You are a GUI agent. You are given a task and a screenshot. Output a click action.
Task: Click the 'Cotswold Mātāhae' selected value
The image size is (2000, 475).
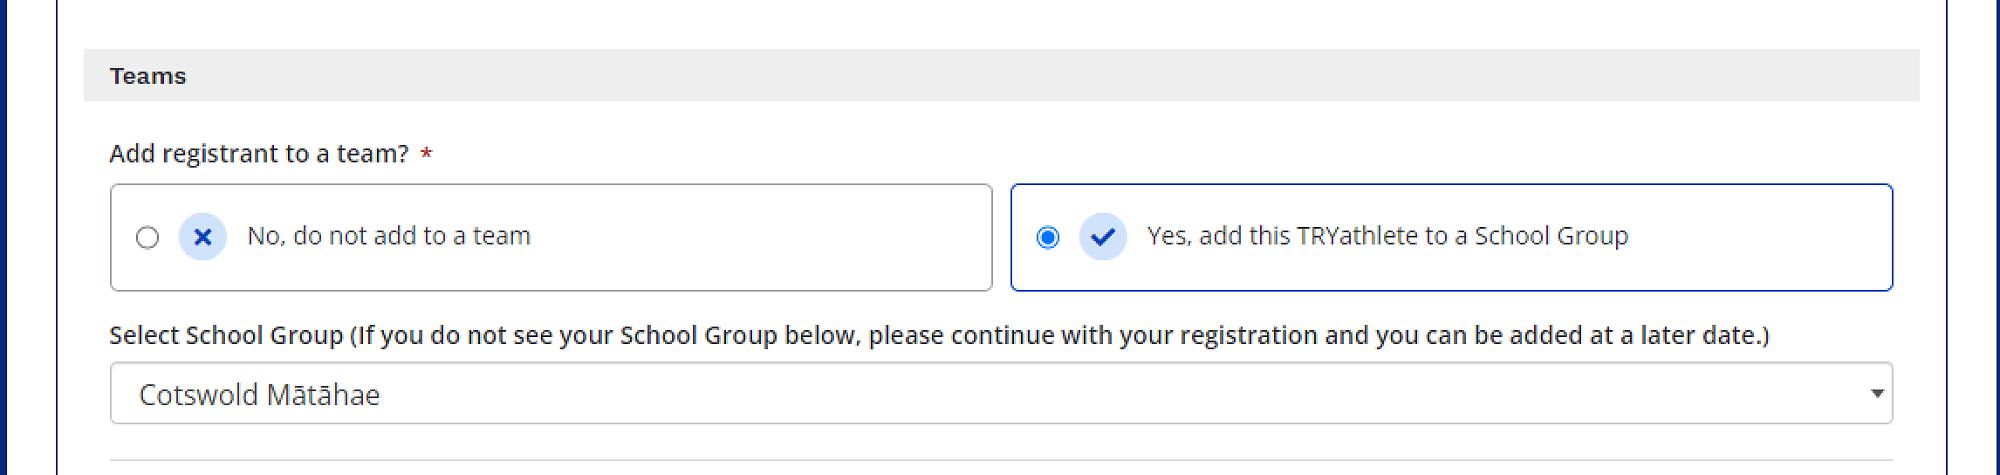[259, 395]
